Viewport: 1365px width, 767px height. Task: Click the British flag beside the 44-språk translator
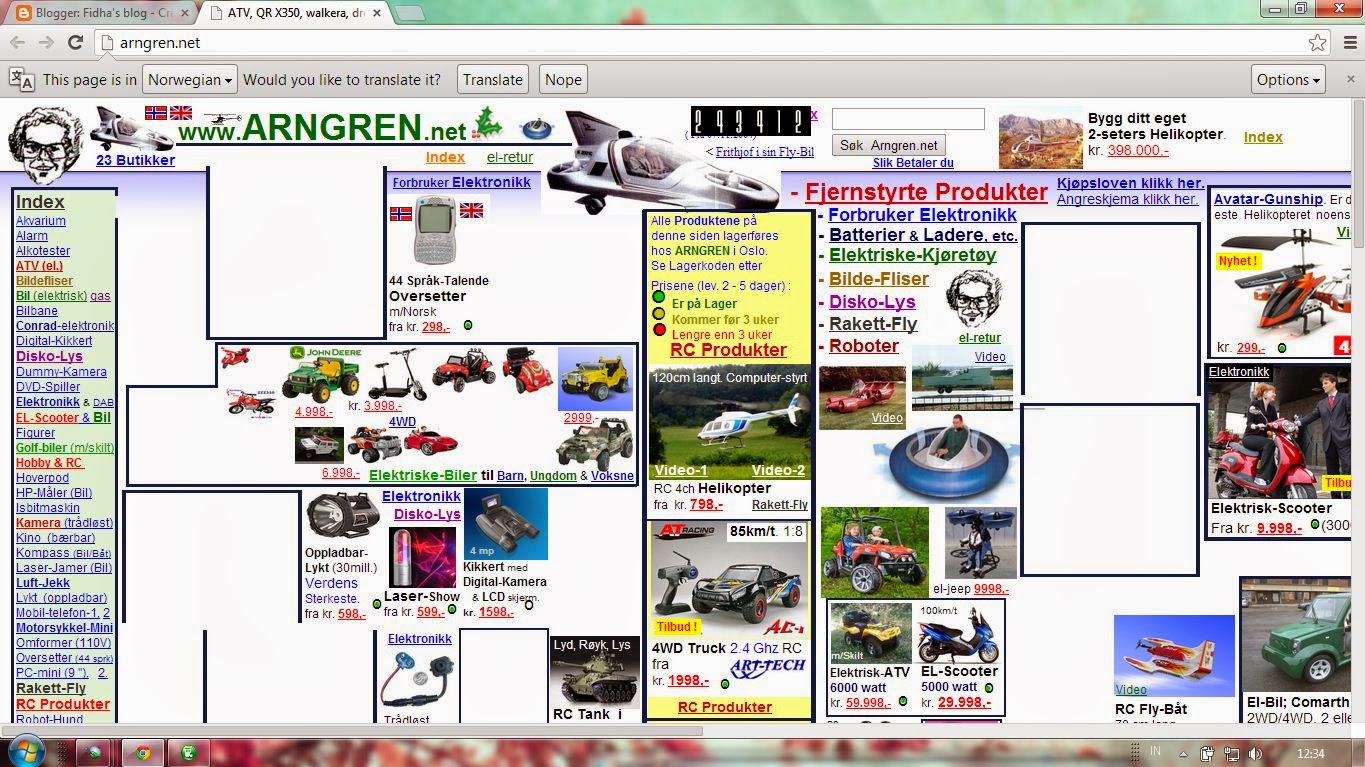tap(470, 211)
